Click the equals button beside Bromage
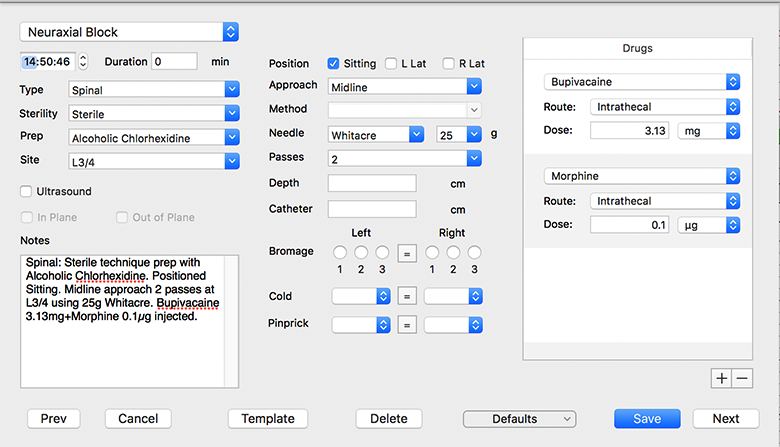Image resolution: width=780 pixels, height=447 pixels. (407, 254)
